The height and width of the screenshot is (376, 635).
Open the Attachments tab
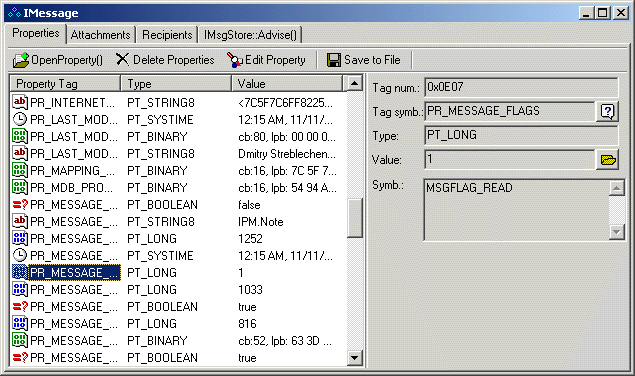click(100, 35)
